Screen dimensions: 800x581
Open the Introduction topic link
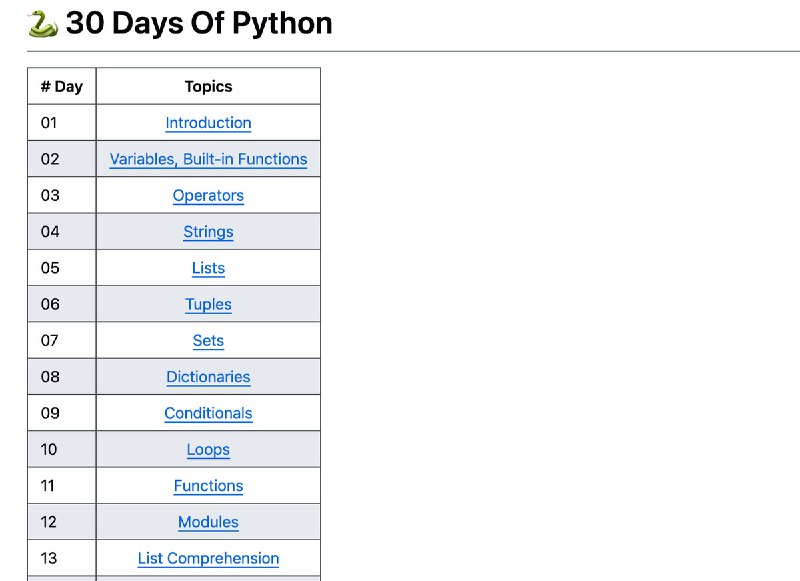[x=208, y=123]
